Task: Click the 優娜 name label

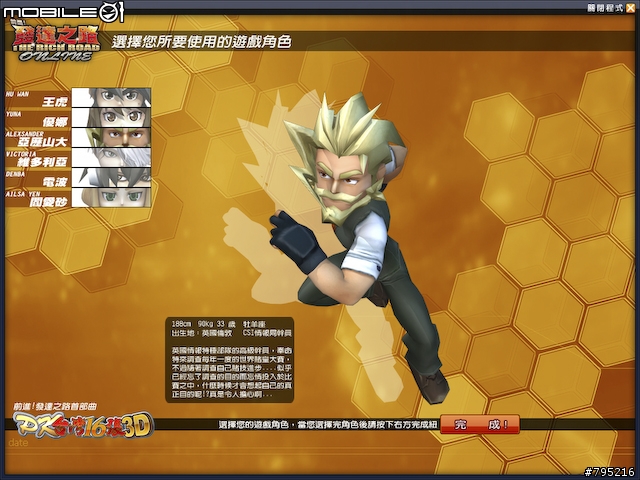Action: click(x=55, y=122)
